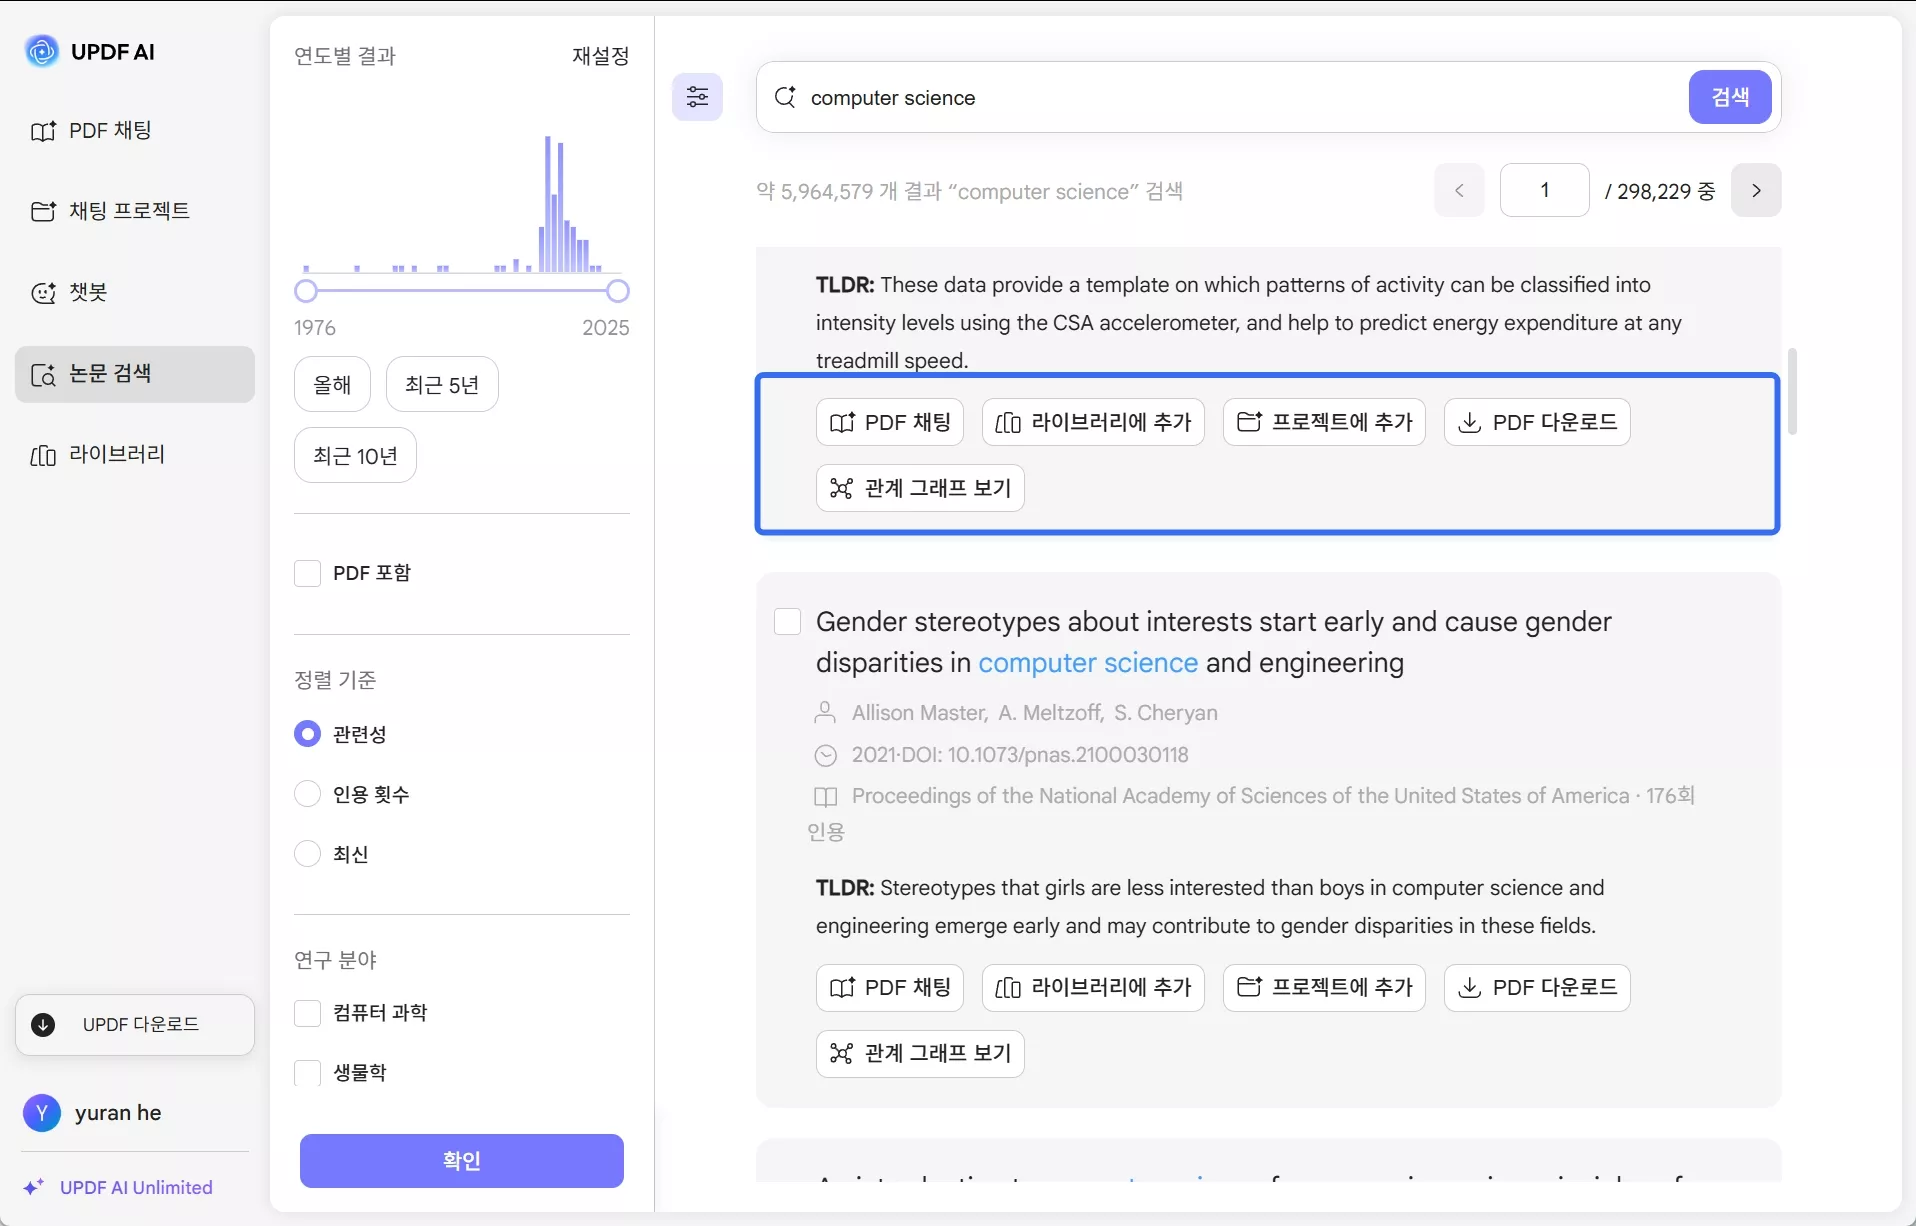Open 라이브러리 in the sidebar
Screen dimensions: 1916x1226
pyautogui.click(x=135, y=455)
